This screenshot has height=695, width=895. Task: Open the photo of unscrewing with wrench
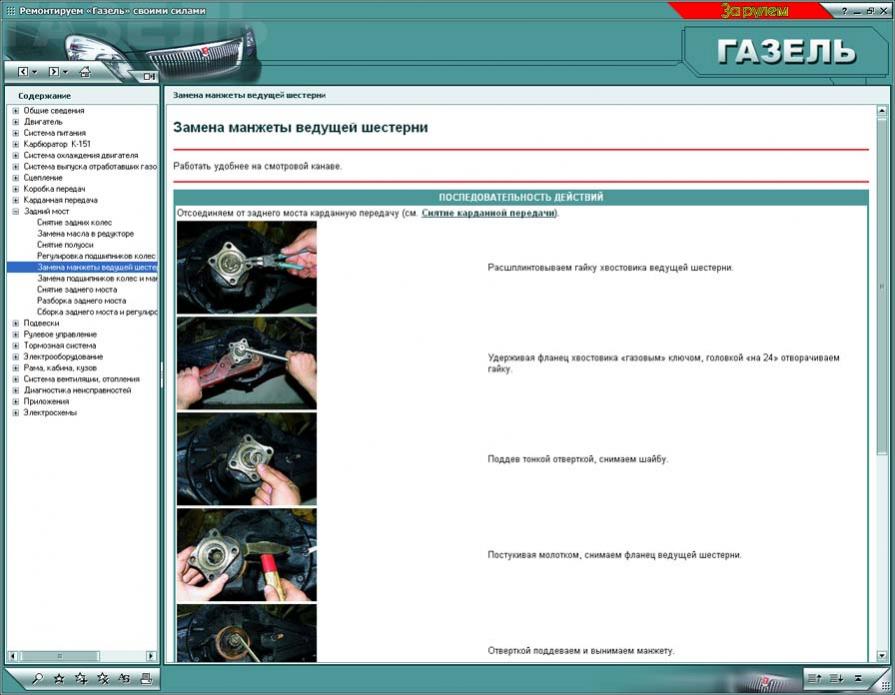pyautogui.click(x=247, y=363)
